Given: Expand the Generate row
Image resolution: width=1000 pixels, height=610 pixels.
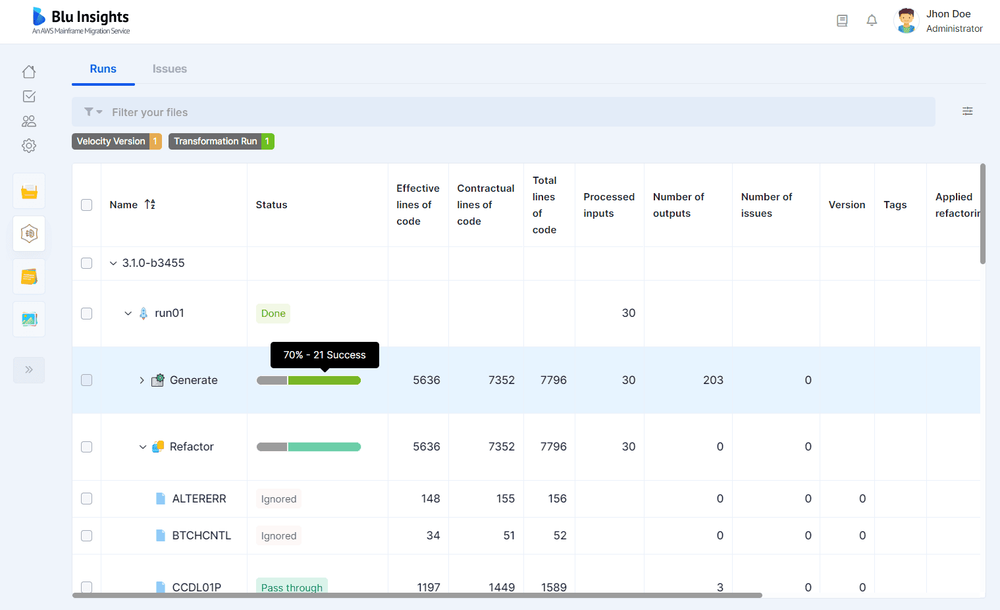Looking at the screenshot, I should click(141, 380).
